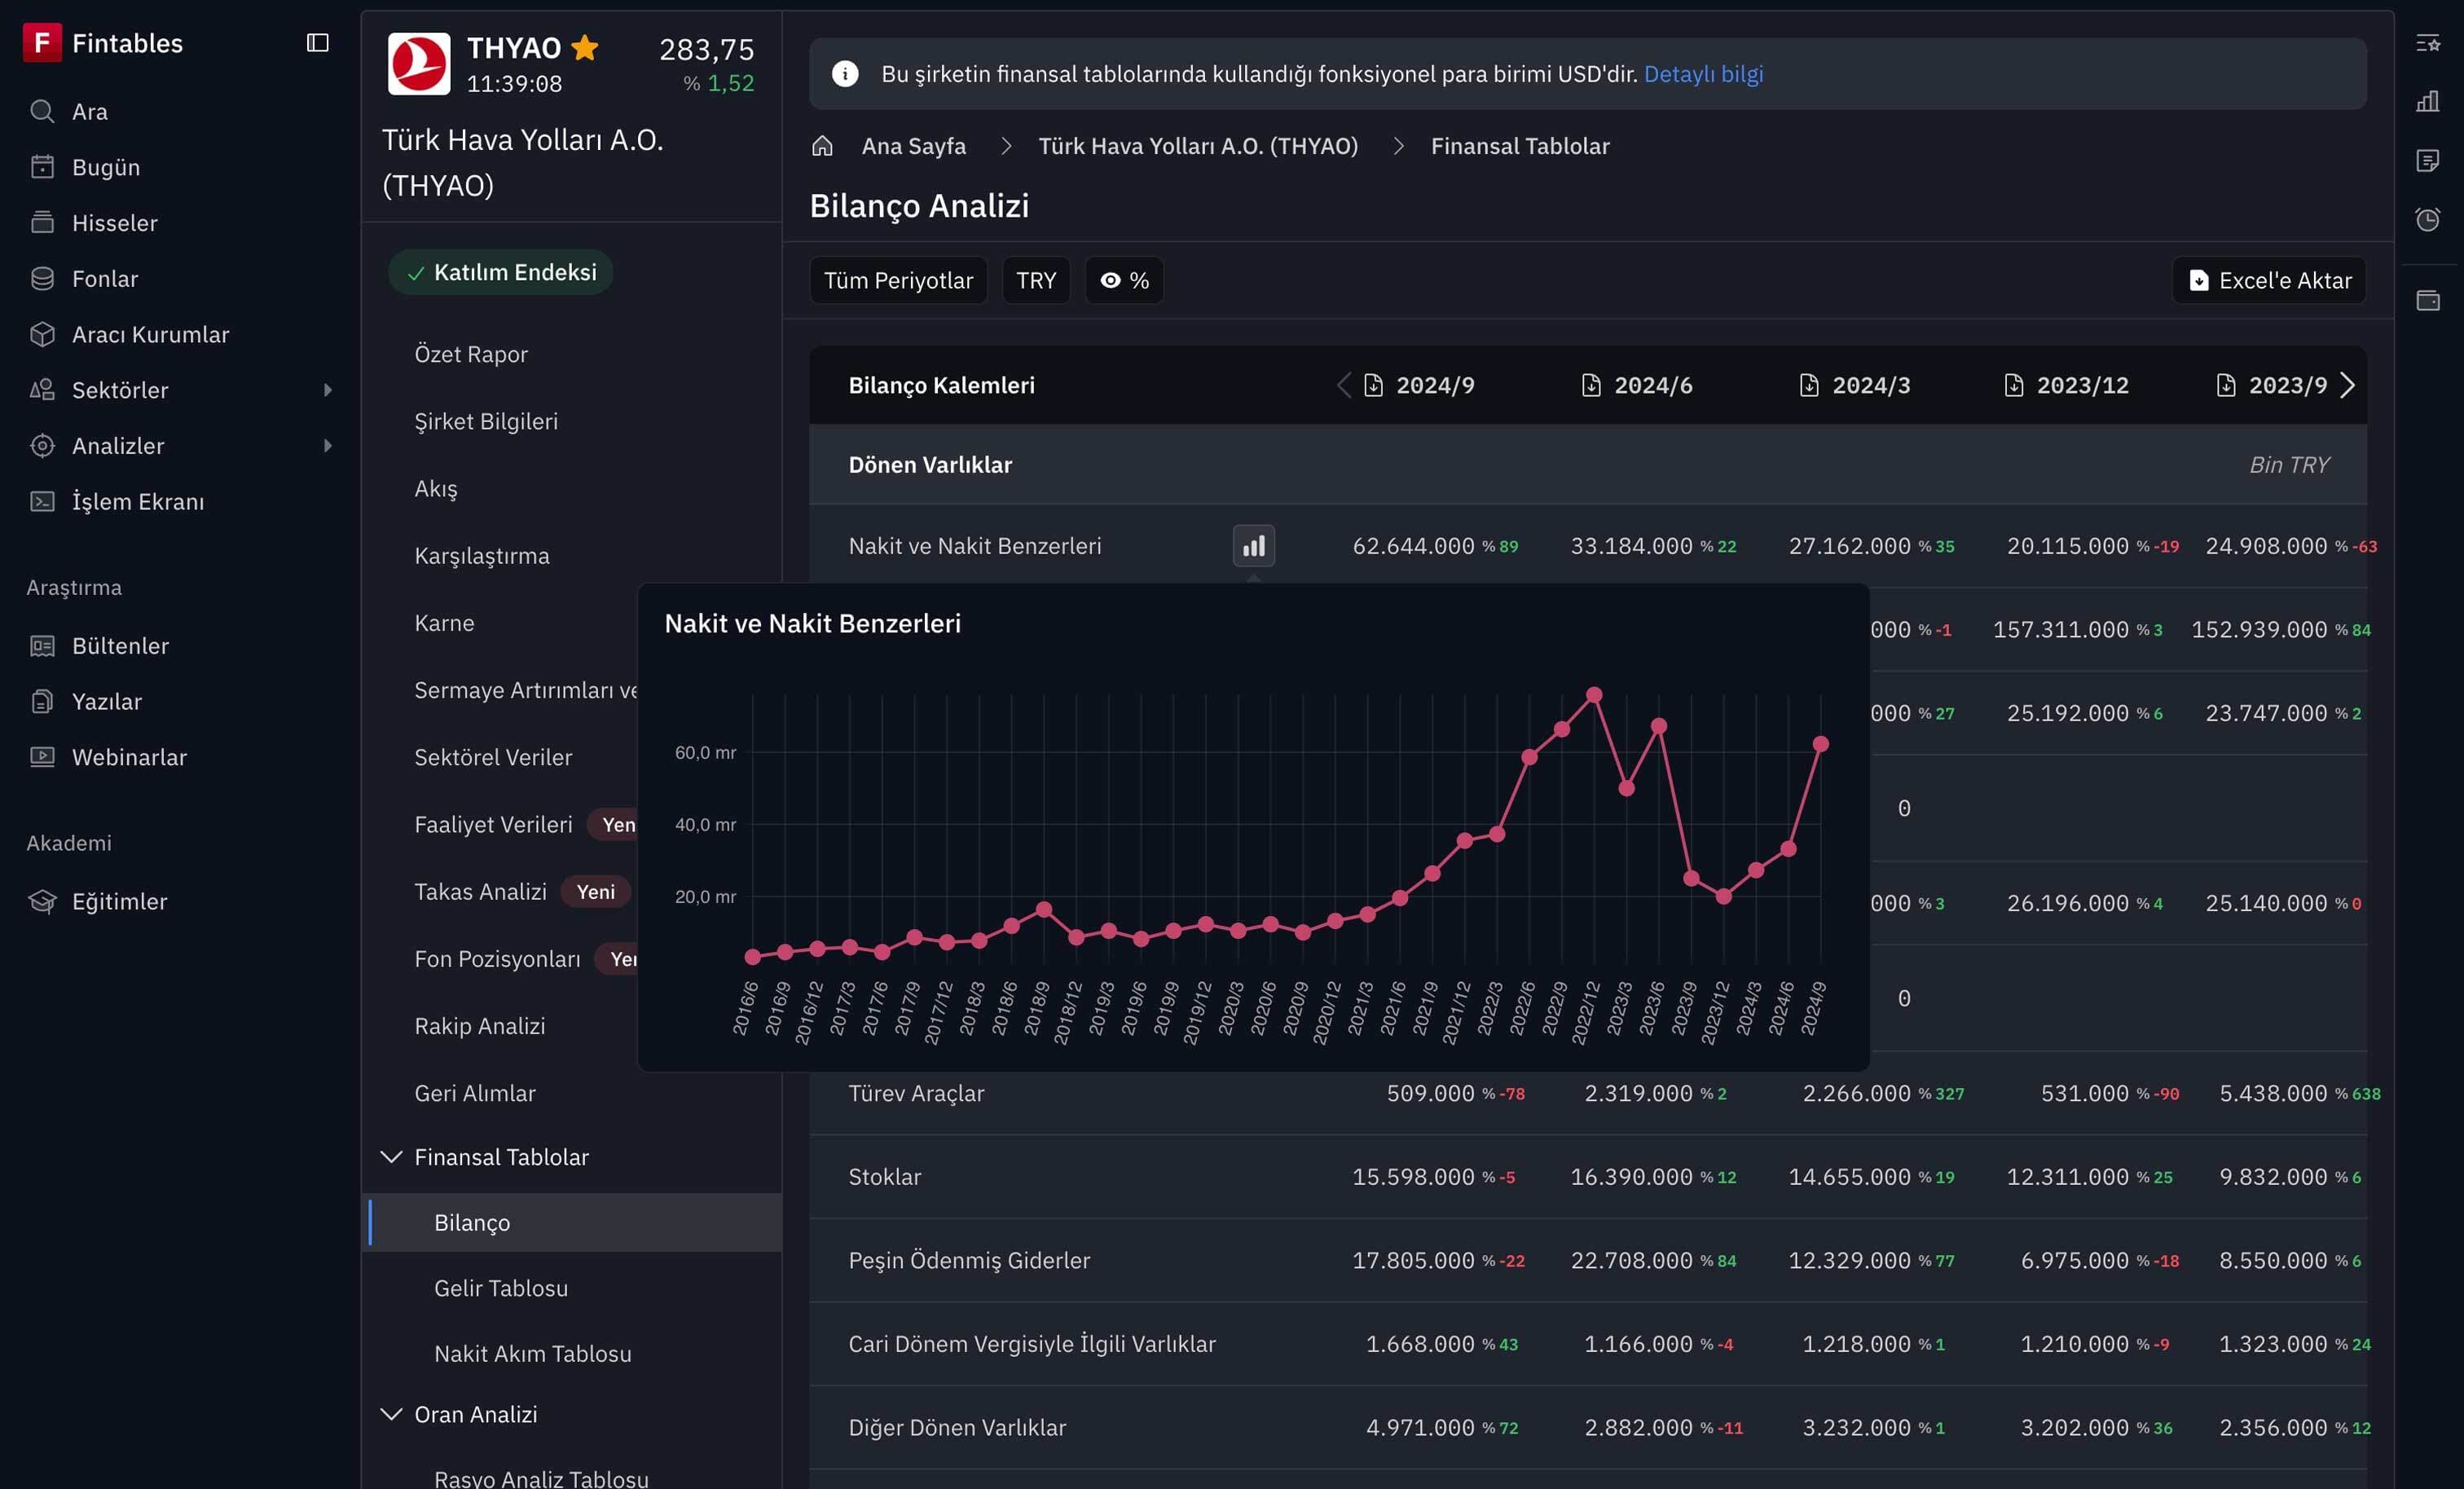This screenshot has width=2464, height=1489.
Task: Click the home icon in breadcrumb
Action: [822, 146]
